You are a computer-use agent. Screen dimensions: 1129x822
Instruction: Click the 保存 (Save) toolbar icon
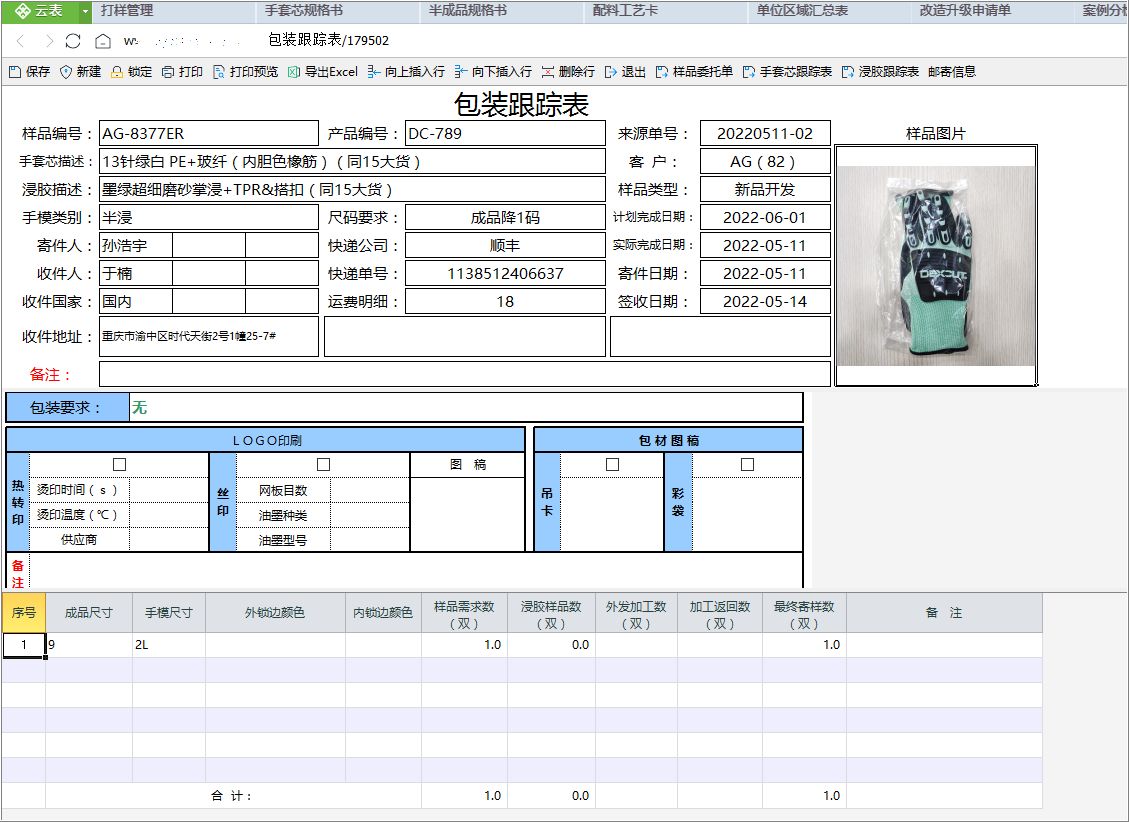(15, 72)
